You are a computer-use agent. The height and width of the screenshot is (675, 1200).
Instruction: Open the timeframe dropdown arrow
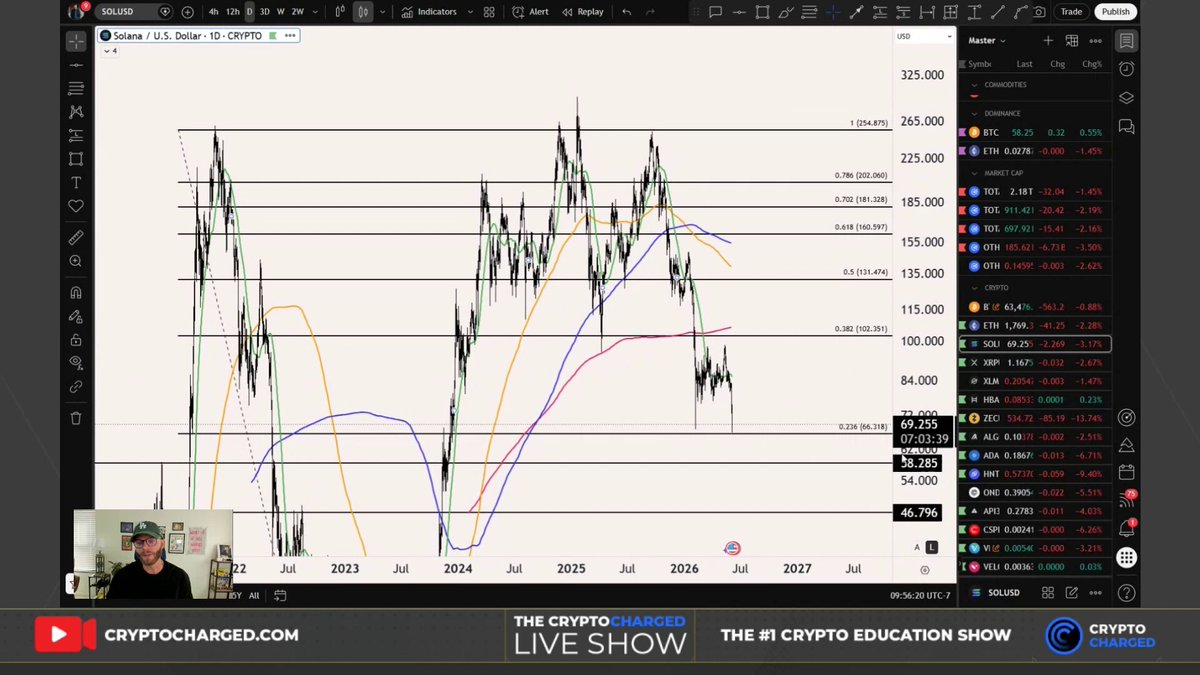click(x=314, y=12)
